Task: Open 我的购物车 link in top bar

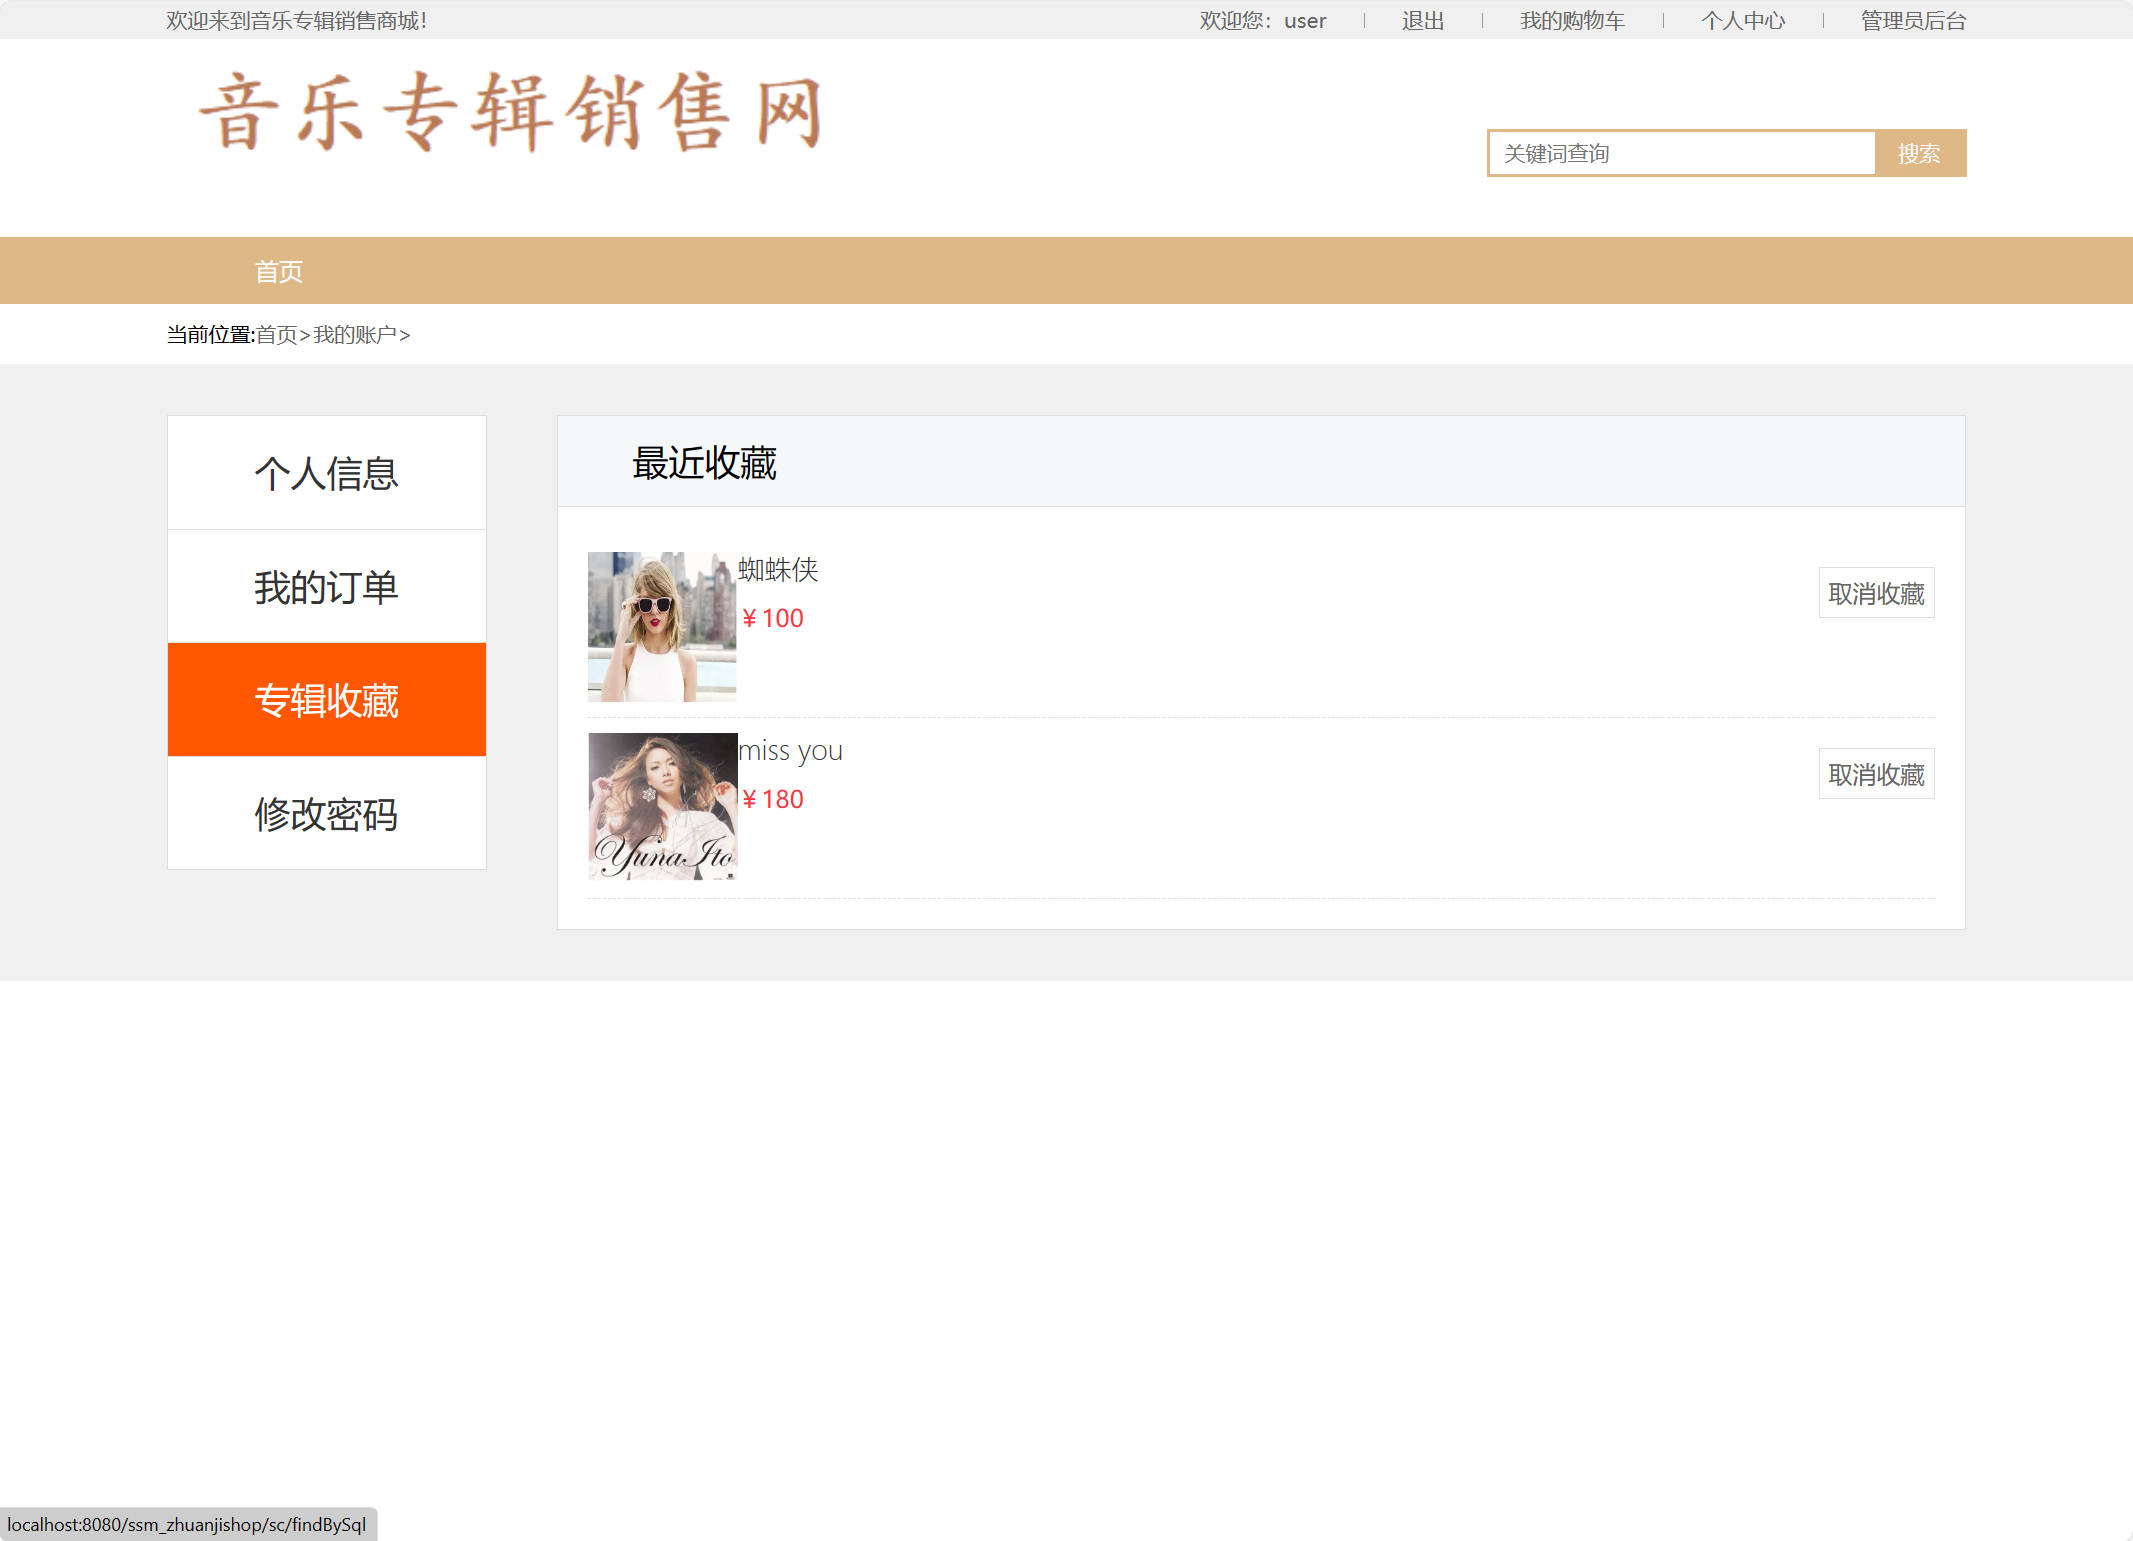Action: 1571,21
